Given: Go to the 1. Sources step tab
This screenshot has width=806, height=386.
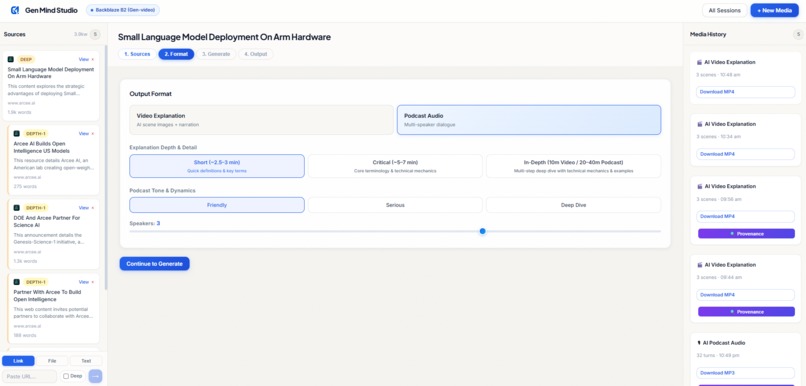Looking at the screenshot, I should [x=137, y=54].
